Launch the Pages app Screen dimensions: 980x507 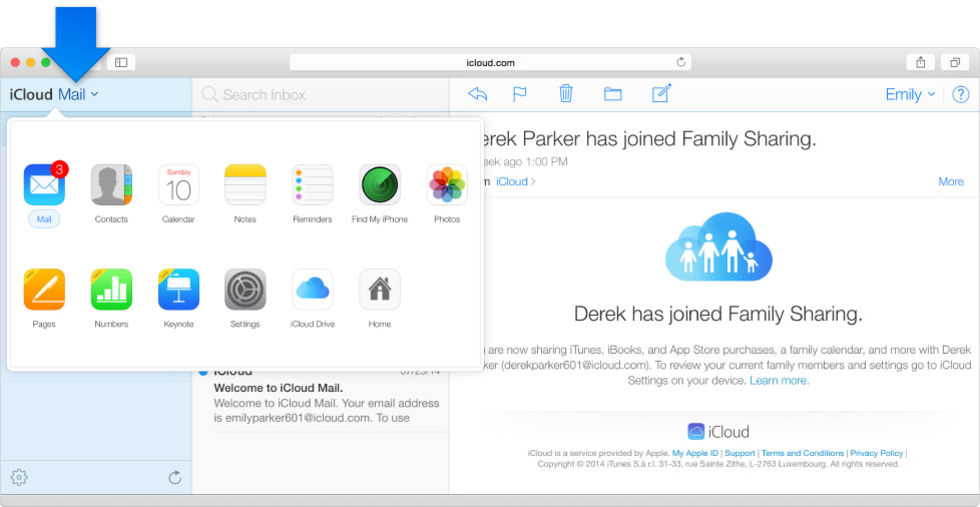[44, 290]
